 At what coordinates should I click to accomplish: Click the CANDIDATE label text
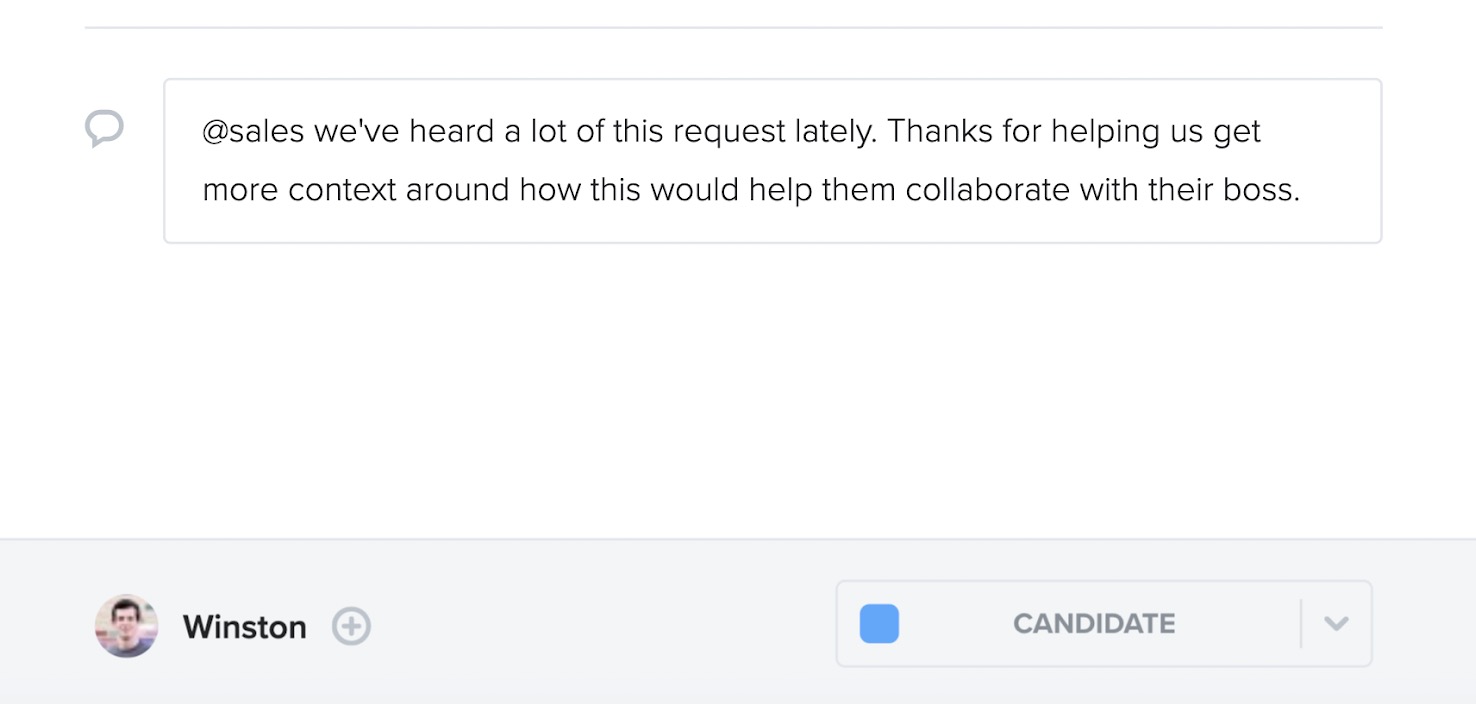tap(1094, 624)
